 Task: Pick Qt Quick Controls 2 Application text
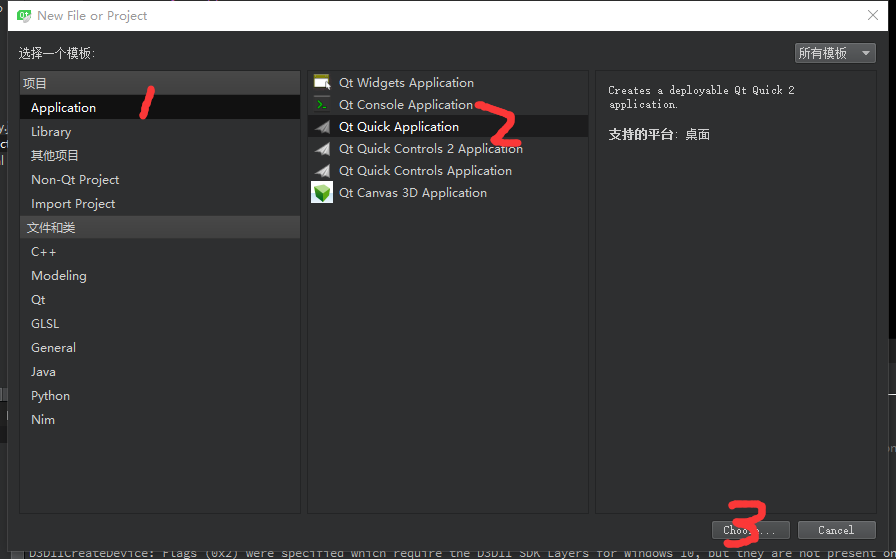(431, 149)
